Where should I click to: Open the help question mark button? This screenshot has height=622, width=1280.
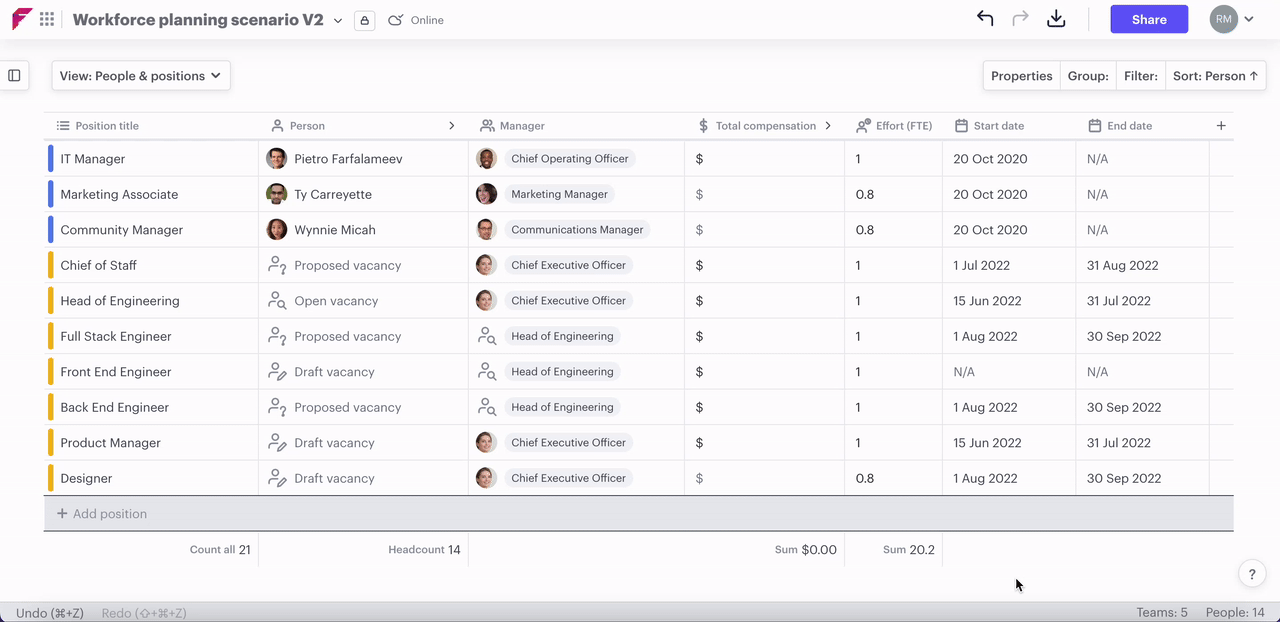(x=1252, y=574)
